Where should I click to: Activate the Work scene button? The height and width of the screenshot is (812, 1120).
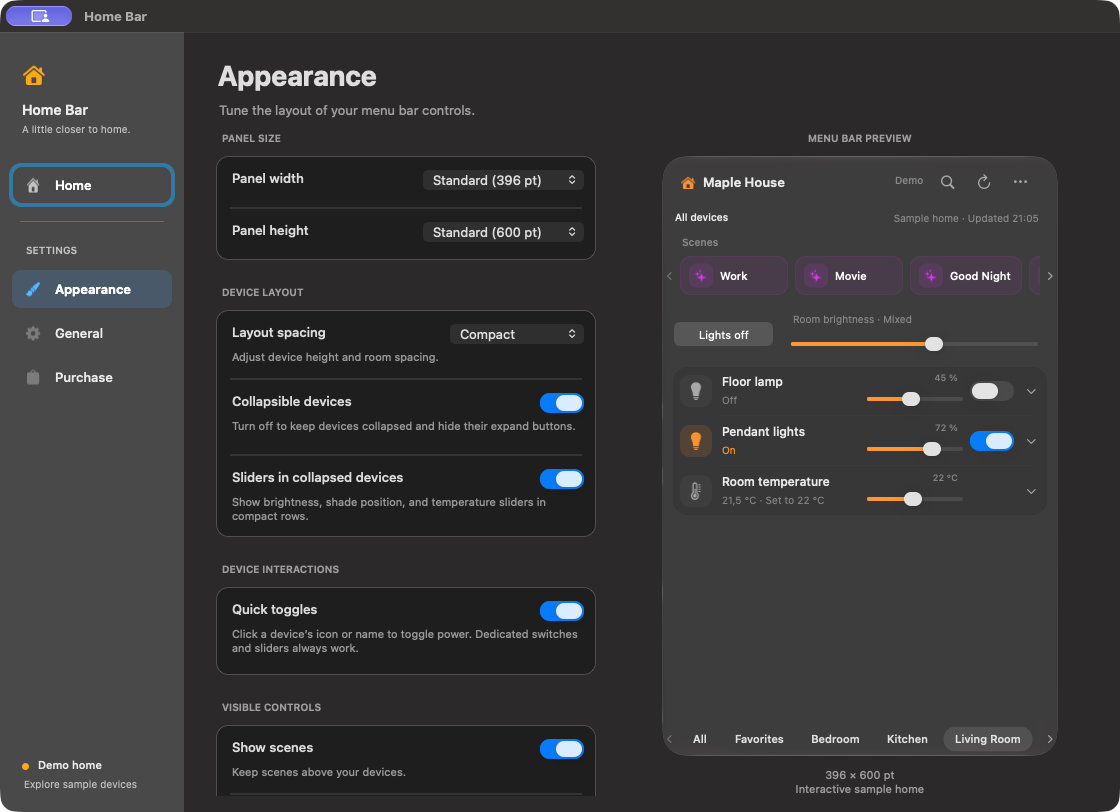coord(734,276)
